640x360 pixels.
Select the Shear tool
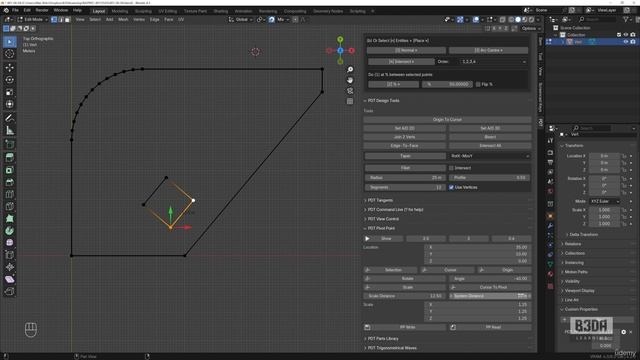coord(9,279)
